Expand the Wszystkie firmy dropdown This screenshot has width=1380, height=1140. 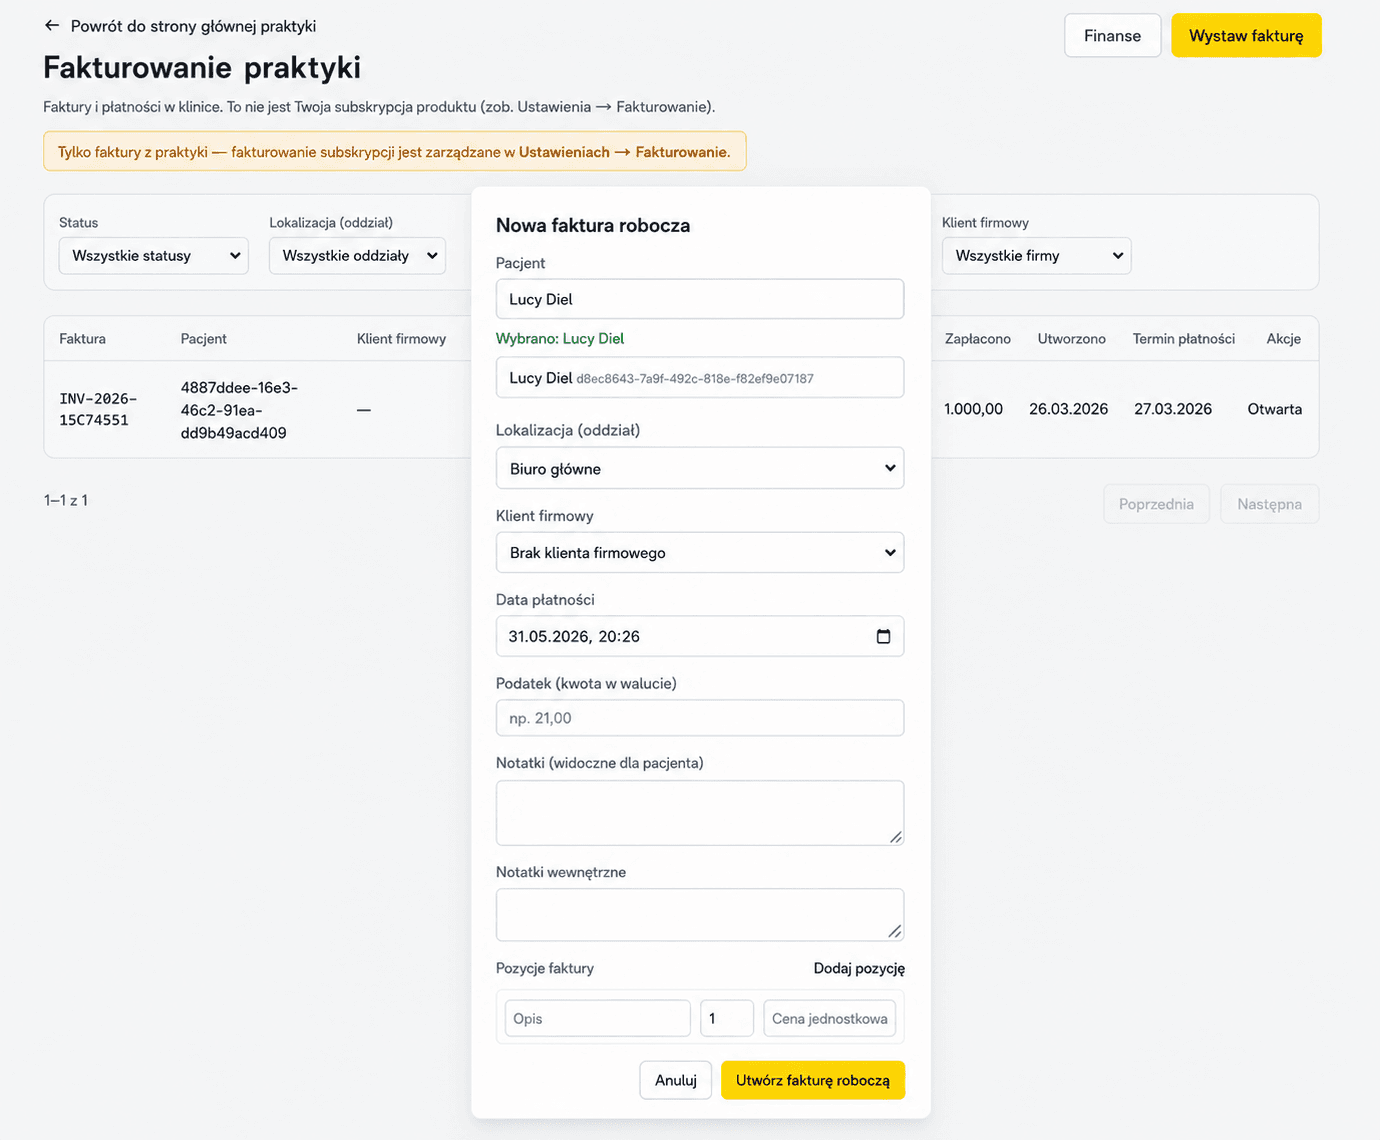[1036, 255]
